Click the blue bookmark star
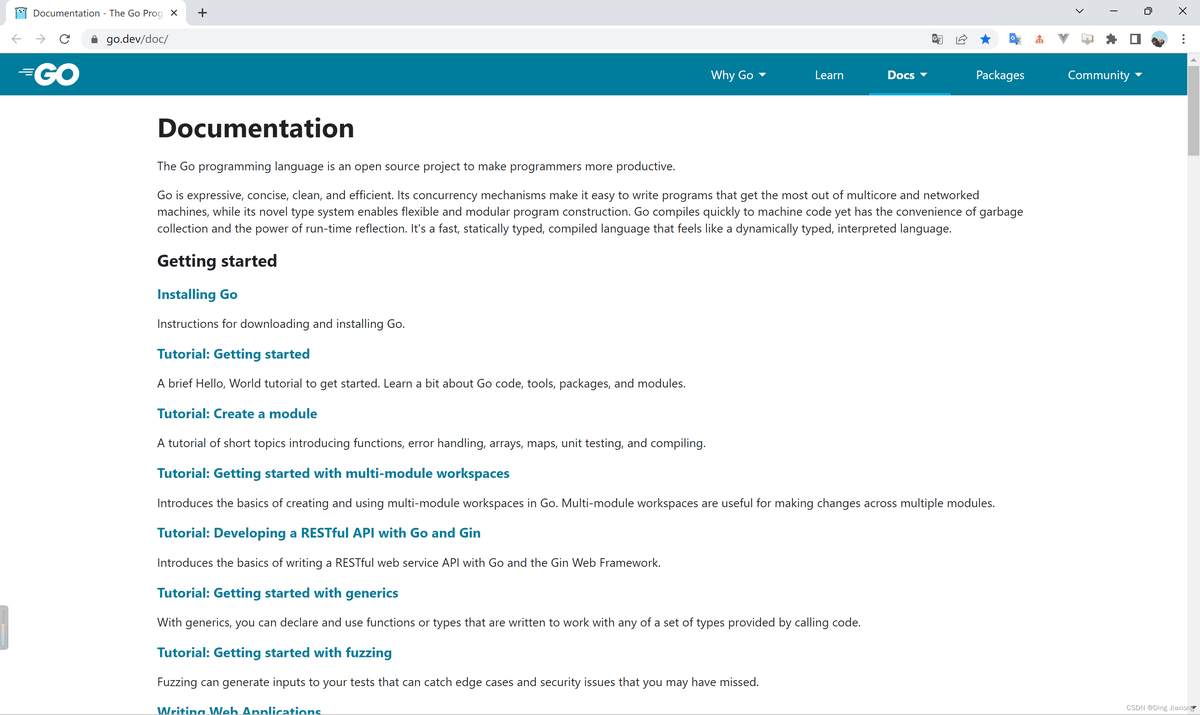The width and height of the screenshot is (1200, 715). point(985,39)
